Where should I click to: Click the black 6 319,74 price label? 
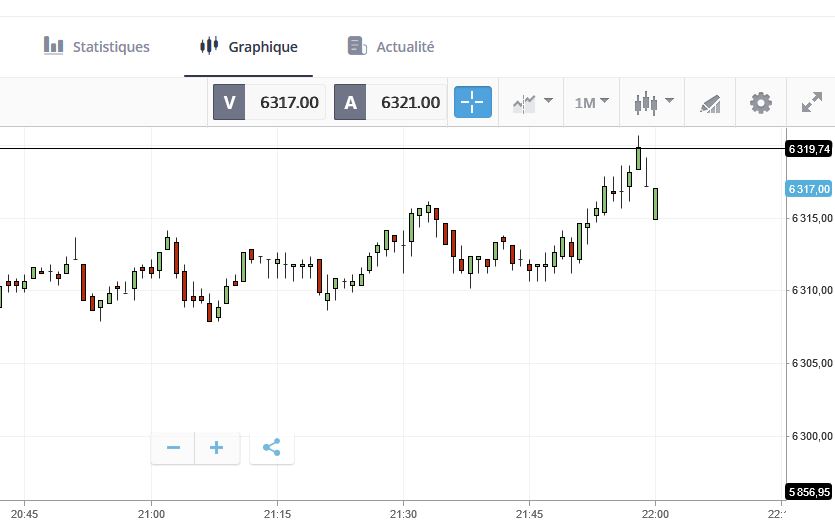809,149
